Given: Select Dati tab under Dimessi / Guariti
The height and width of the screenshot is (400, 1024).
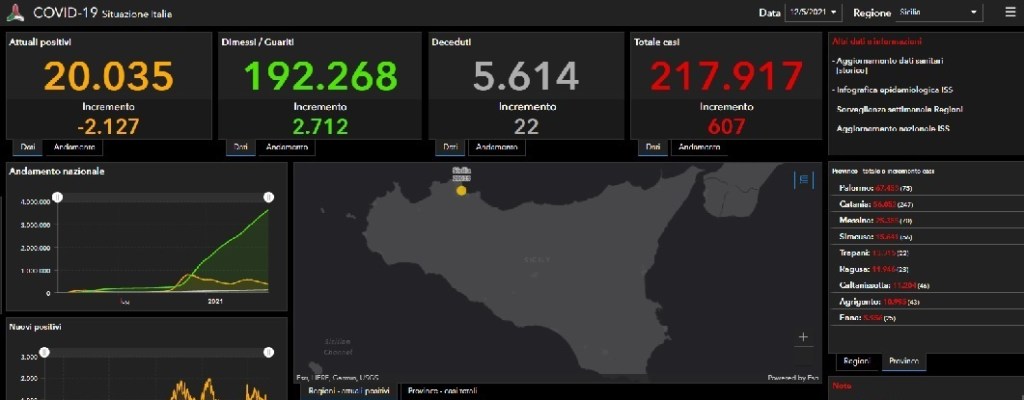Looking at the screenshot, I should click(x=240, y=147).
